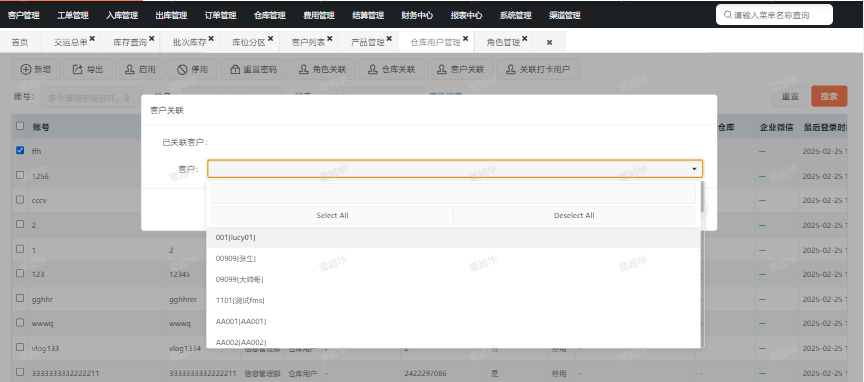Viewport: 864px width, 382px height.
Task: Open the 渠道管理 menu
Action: pyautogui.click(x=565, y=15)
